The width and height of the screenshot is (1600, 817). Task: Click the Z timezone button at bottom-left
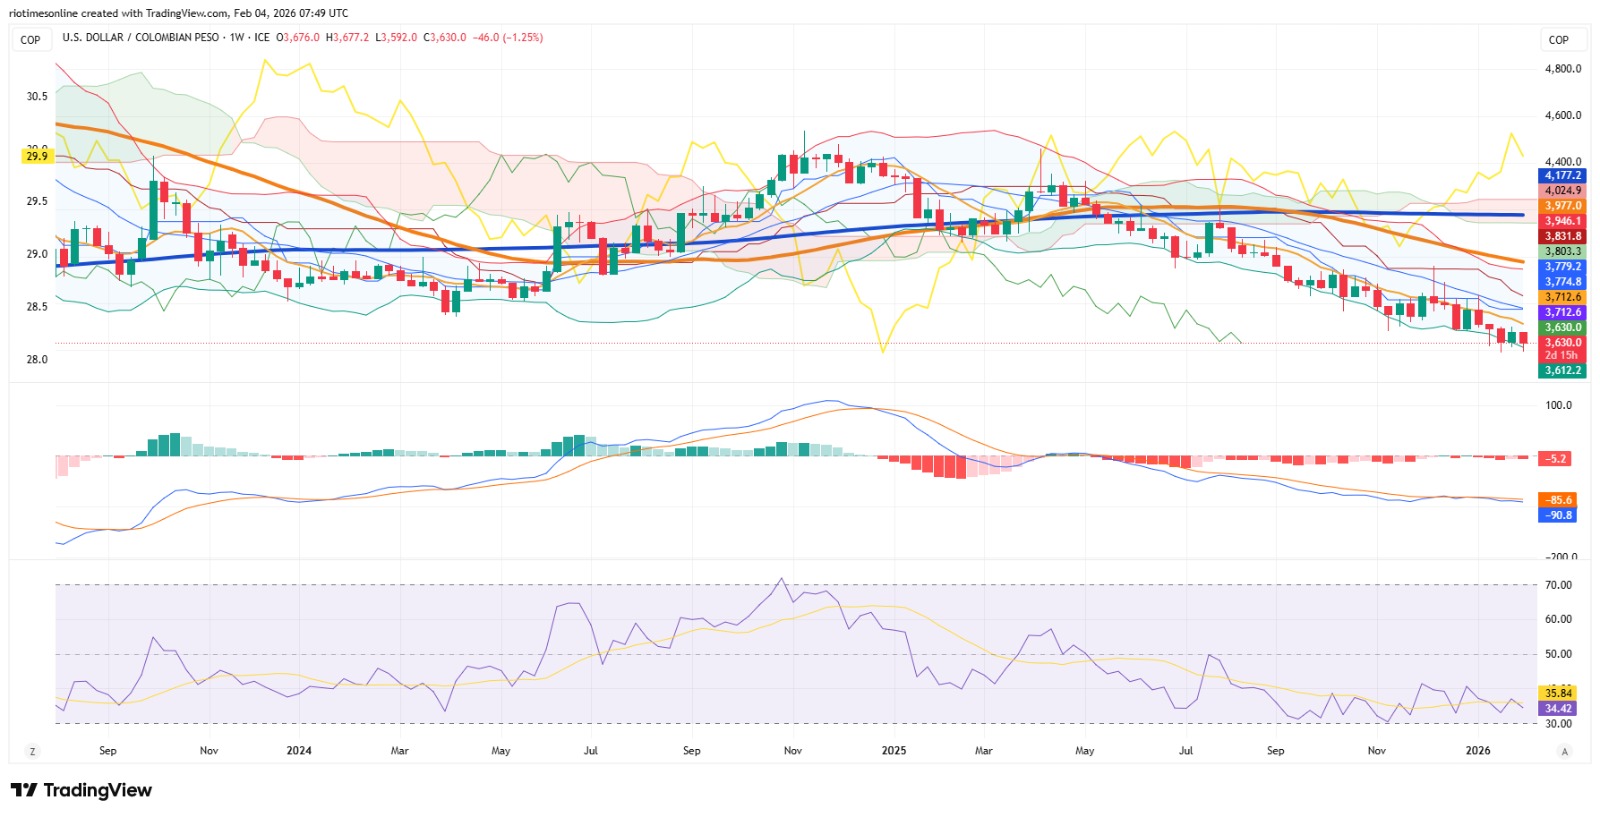pos(33,751)
